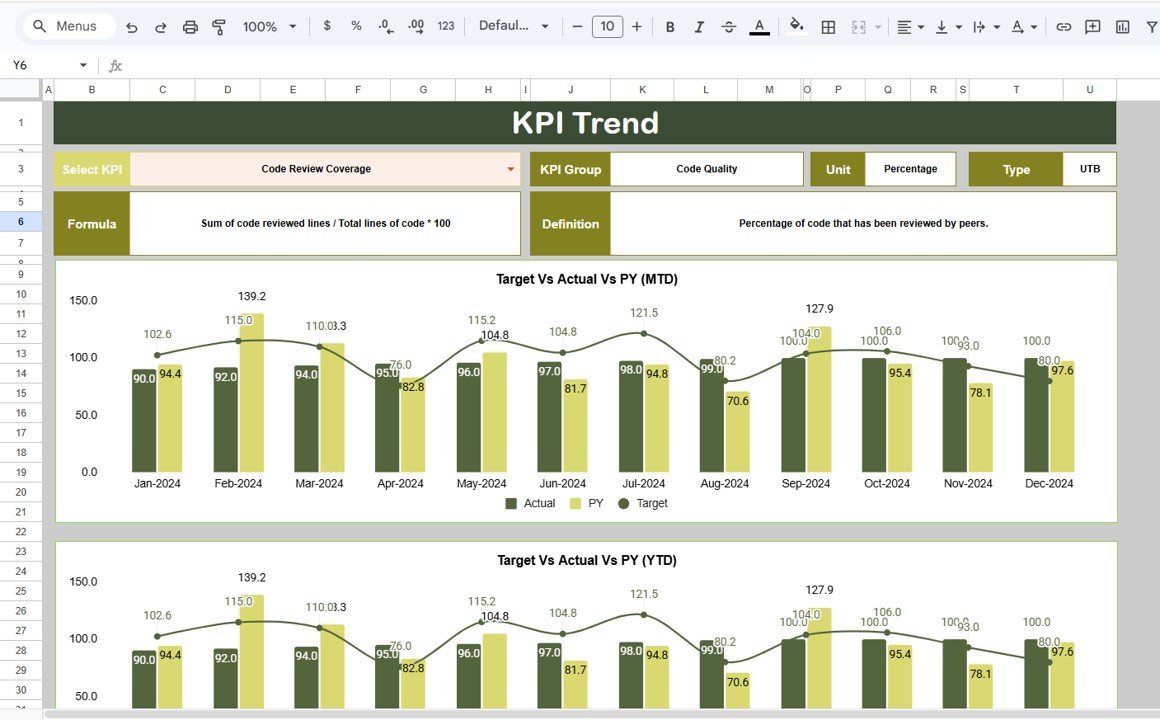This screenshot has height=720, width=1160.
Task: Click the Redo icon
Action: (x=160, y=27)
